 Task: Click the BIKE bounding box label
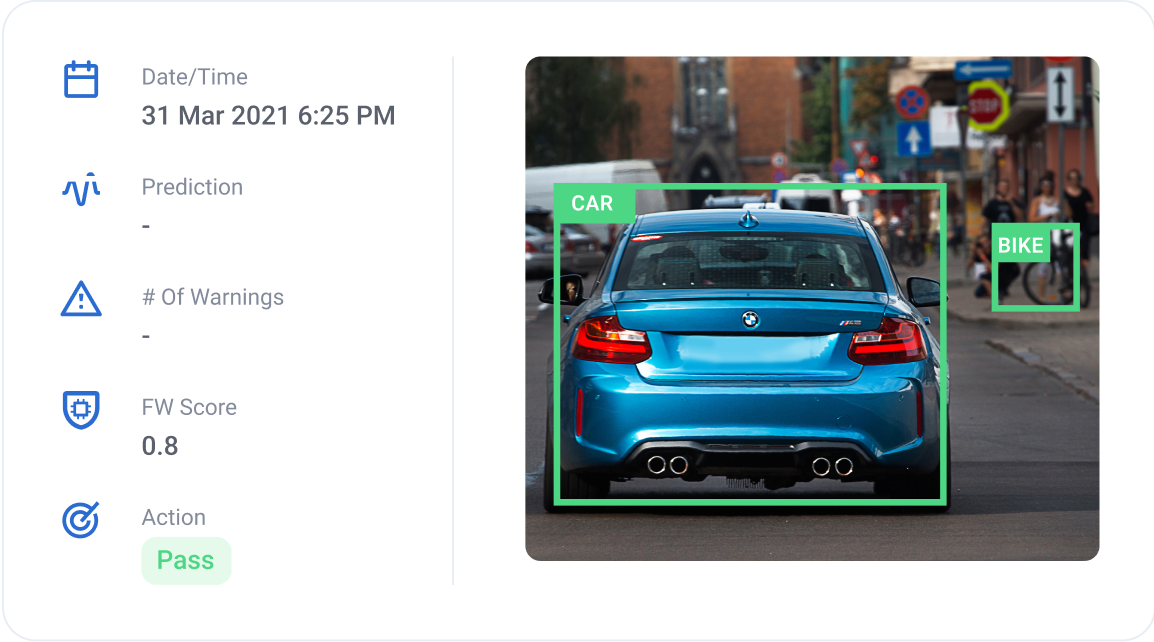1021,245
